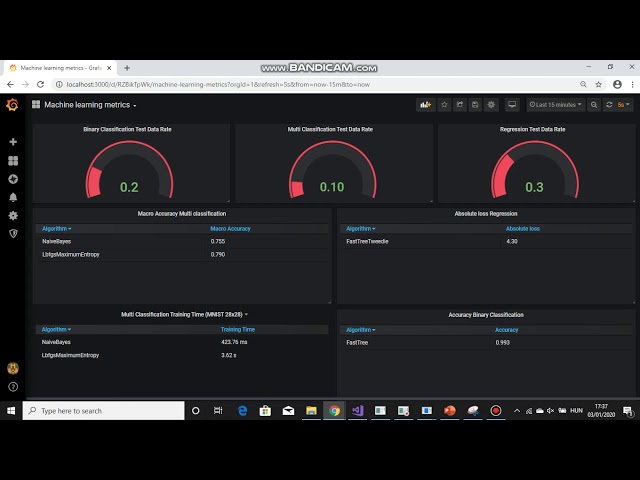Image resolution: width=640 pixels, height=480 pixels.
Task: Cycle view mode with the monitor icon
Action: 512,105
